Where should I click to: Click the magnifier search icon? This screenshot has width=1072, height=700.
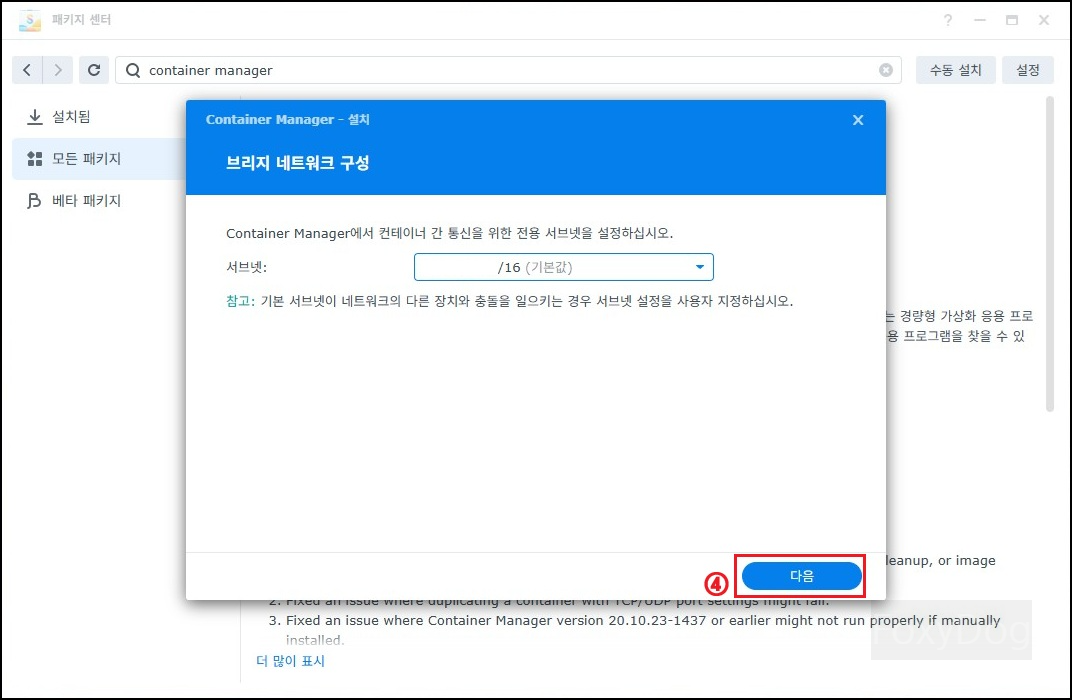[x=133, y=70]
